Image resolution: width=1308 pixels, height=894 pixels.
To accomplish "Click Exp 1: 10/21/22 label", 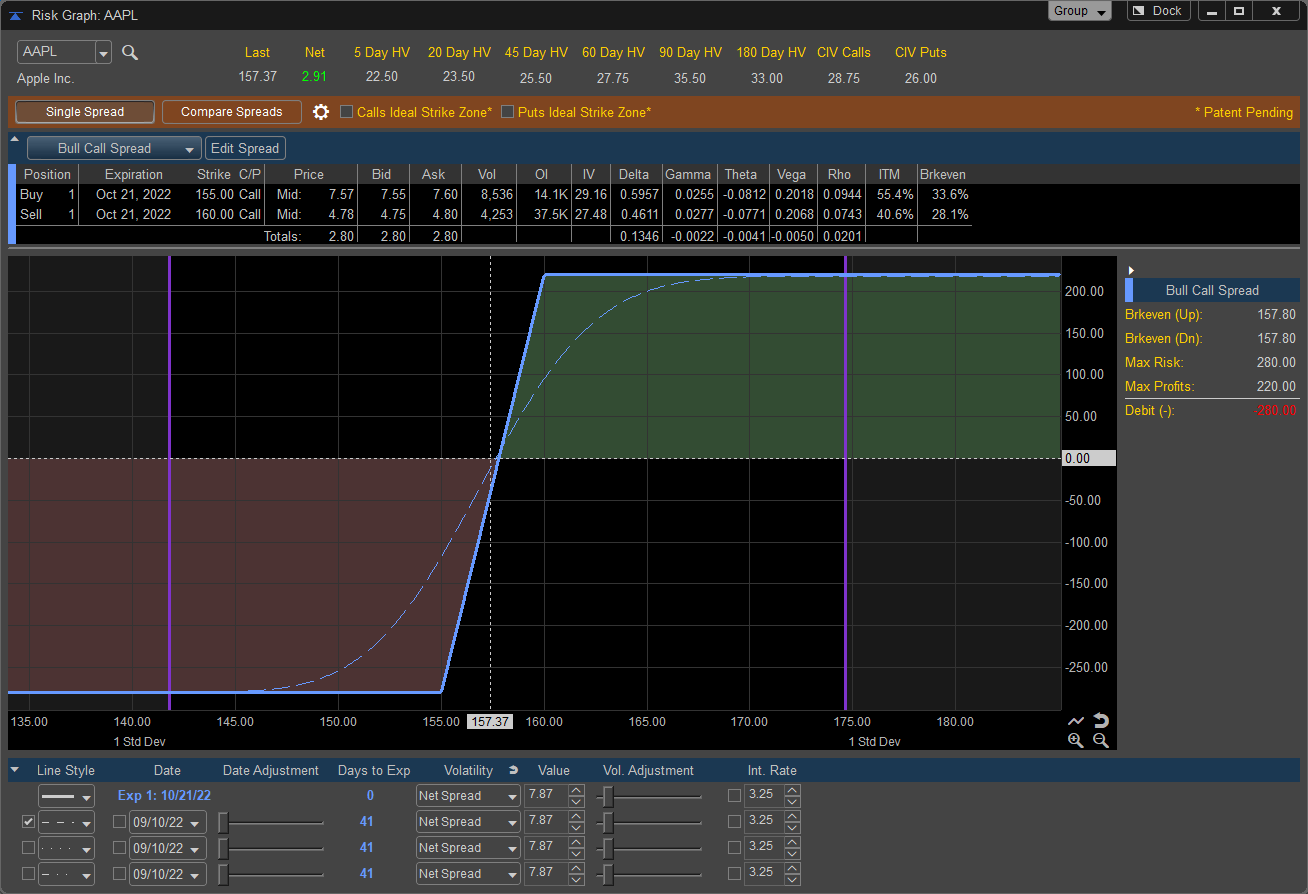I will click(163, 796).
